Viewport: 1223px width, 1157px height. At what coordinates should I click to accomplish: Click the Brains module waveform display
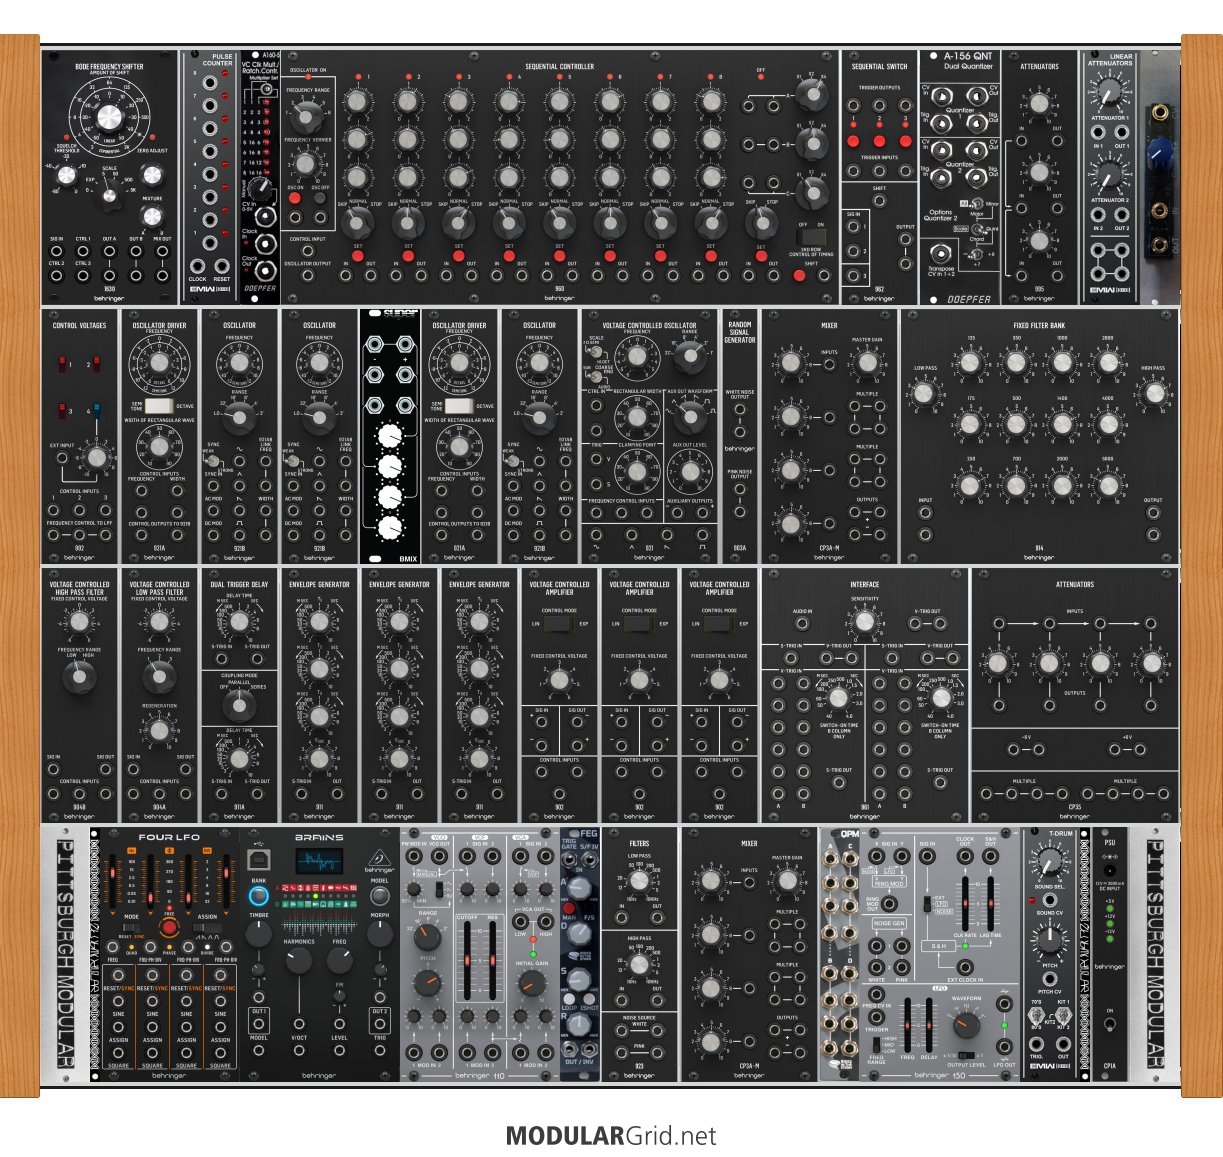[319, 859]
